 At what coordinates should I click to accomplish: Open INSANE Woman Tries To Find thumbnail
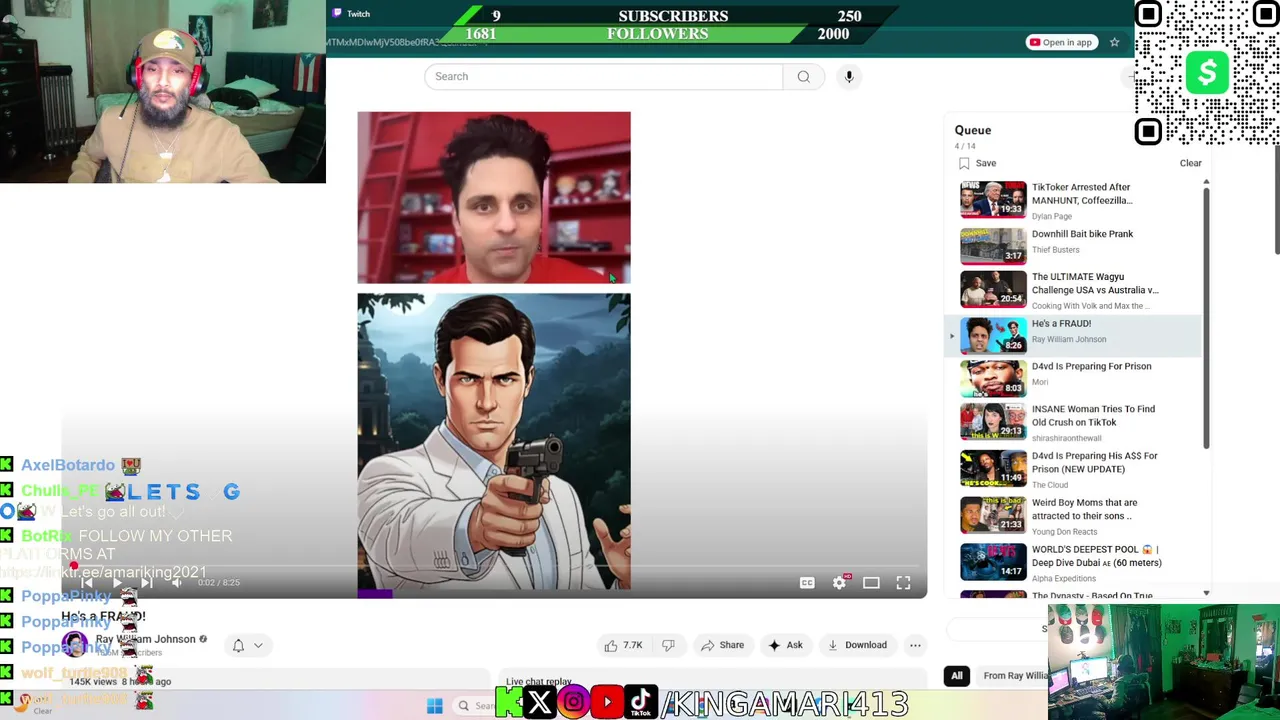tap(993, 422)
